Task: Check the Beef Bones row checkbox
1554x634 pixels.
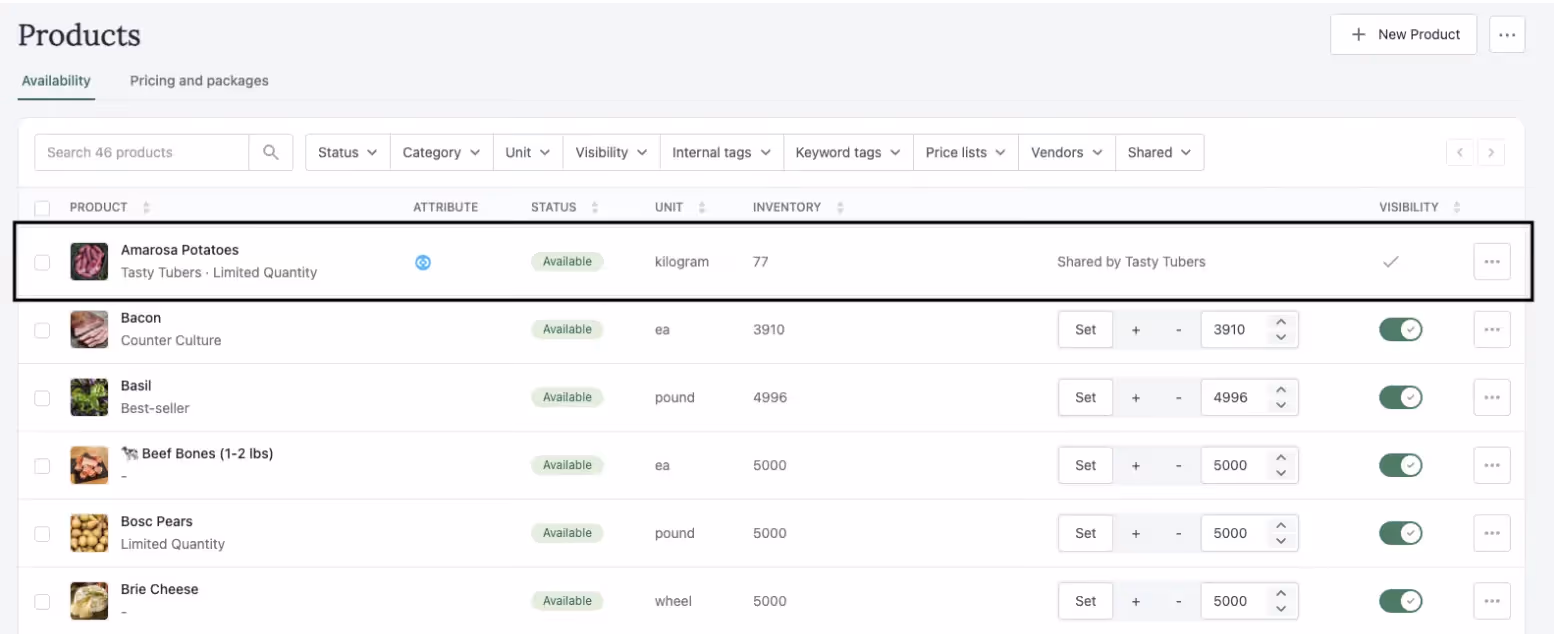Action: pyautogui.click(x=42, y=466)
